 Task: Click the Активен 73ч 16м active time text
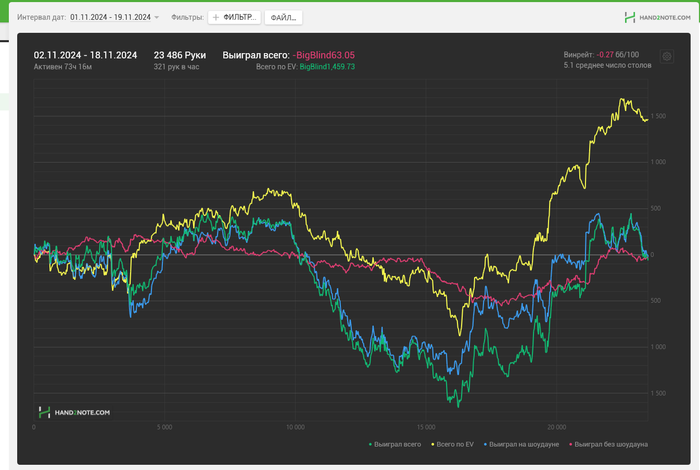(63, 67)
